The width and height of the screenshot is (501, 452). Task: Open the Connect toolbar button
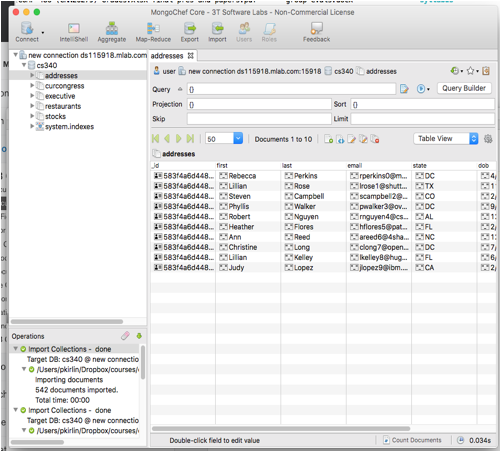[27, 32]
